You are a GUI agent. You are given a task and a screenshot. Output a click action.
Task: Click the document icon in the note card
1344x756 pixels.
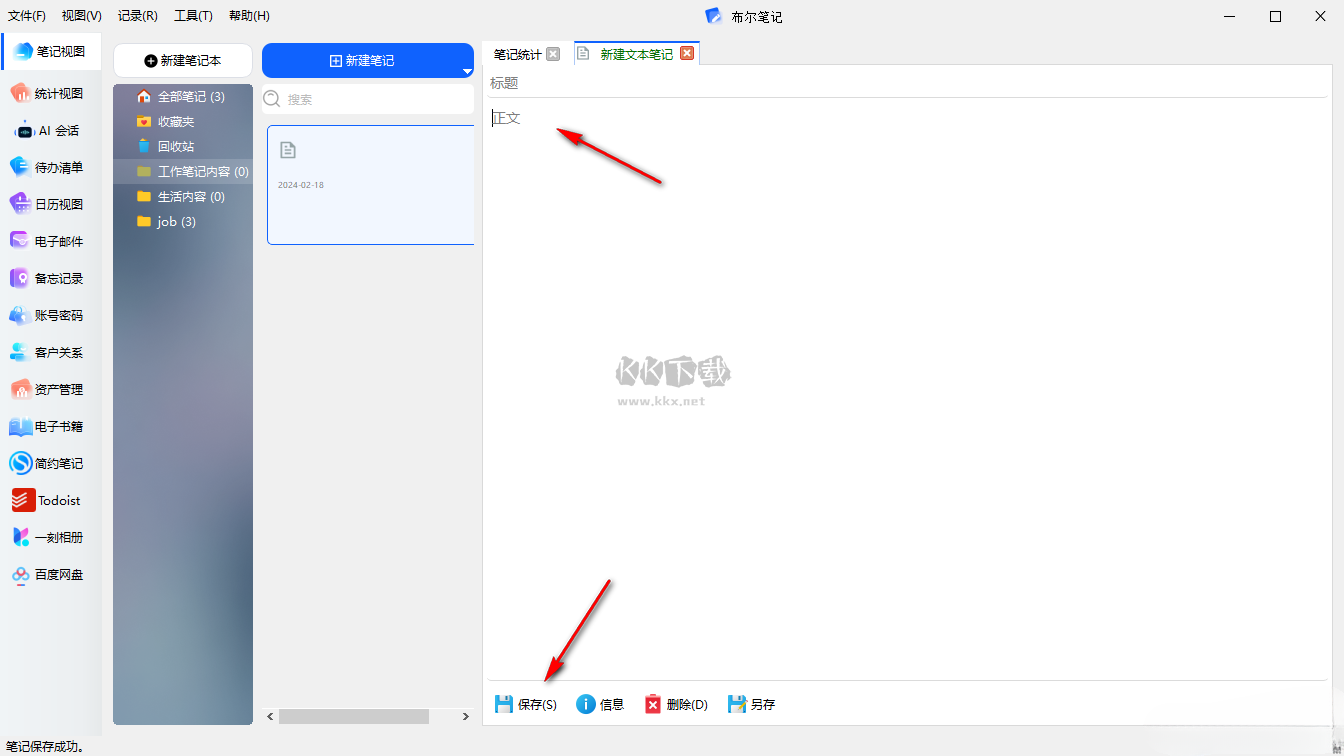tap(288, 150)
